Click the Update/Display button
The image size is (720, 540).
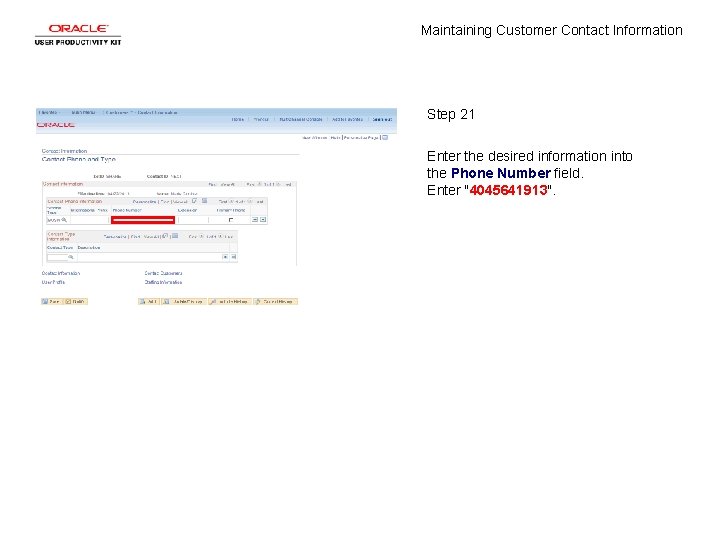tap(184, 302)
